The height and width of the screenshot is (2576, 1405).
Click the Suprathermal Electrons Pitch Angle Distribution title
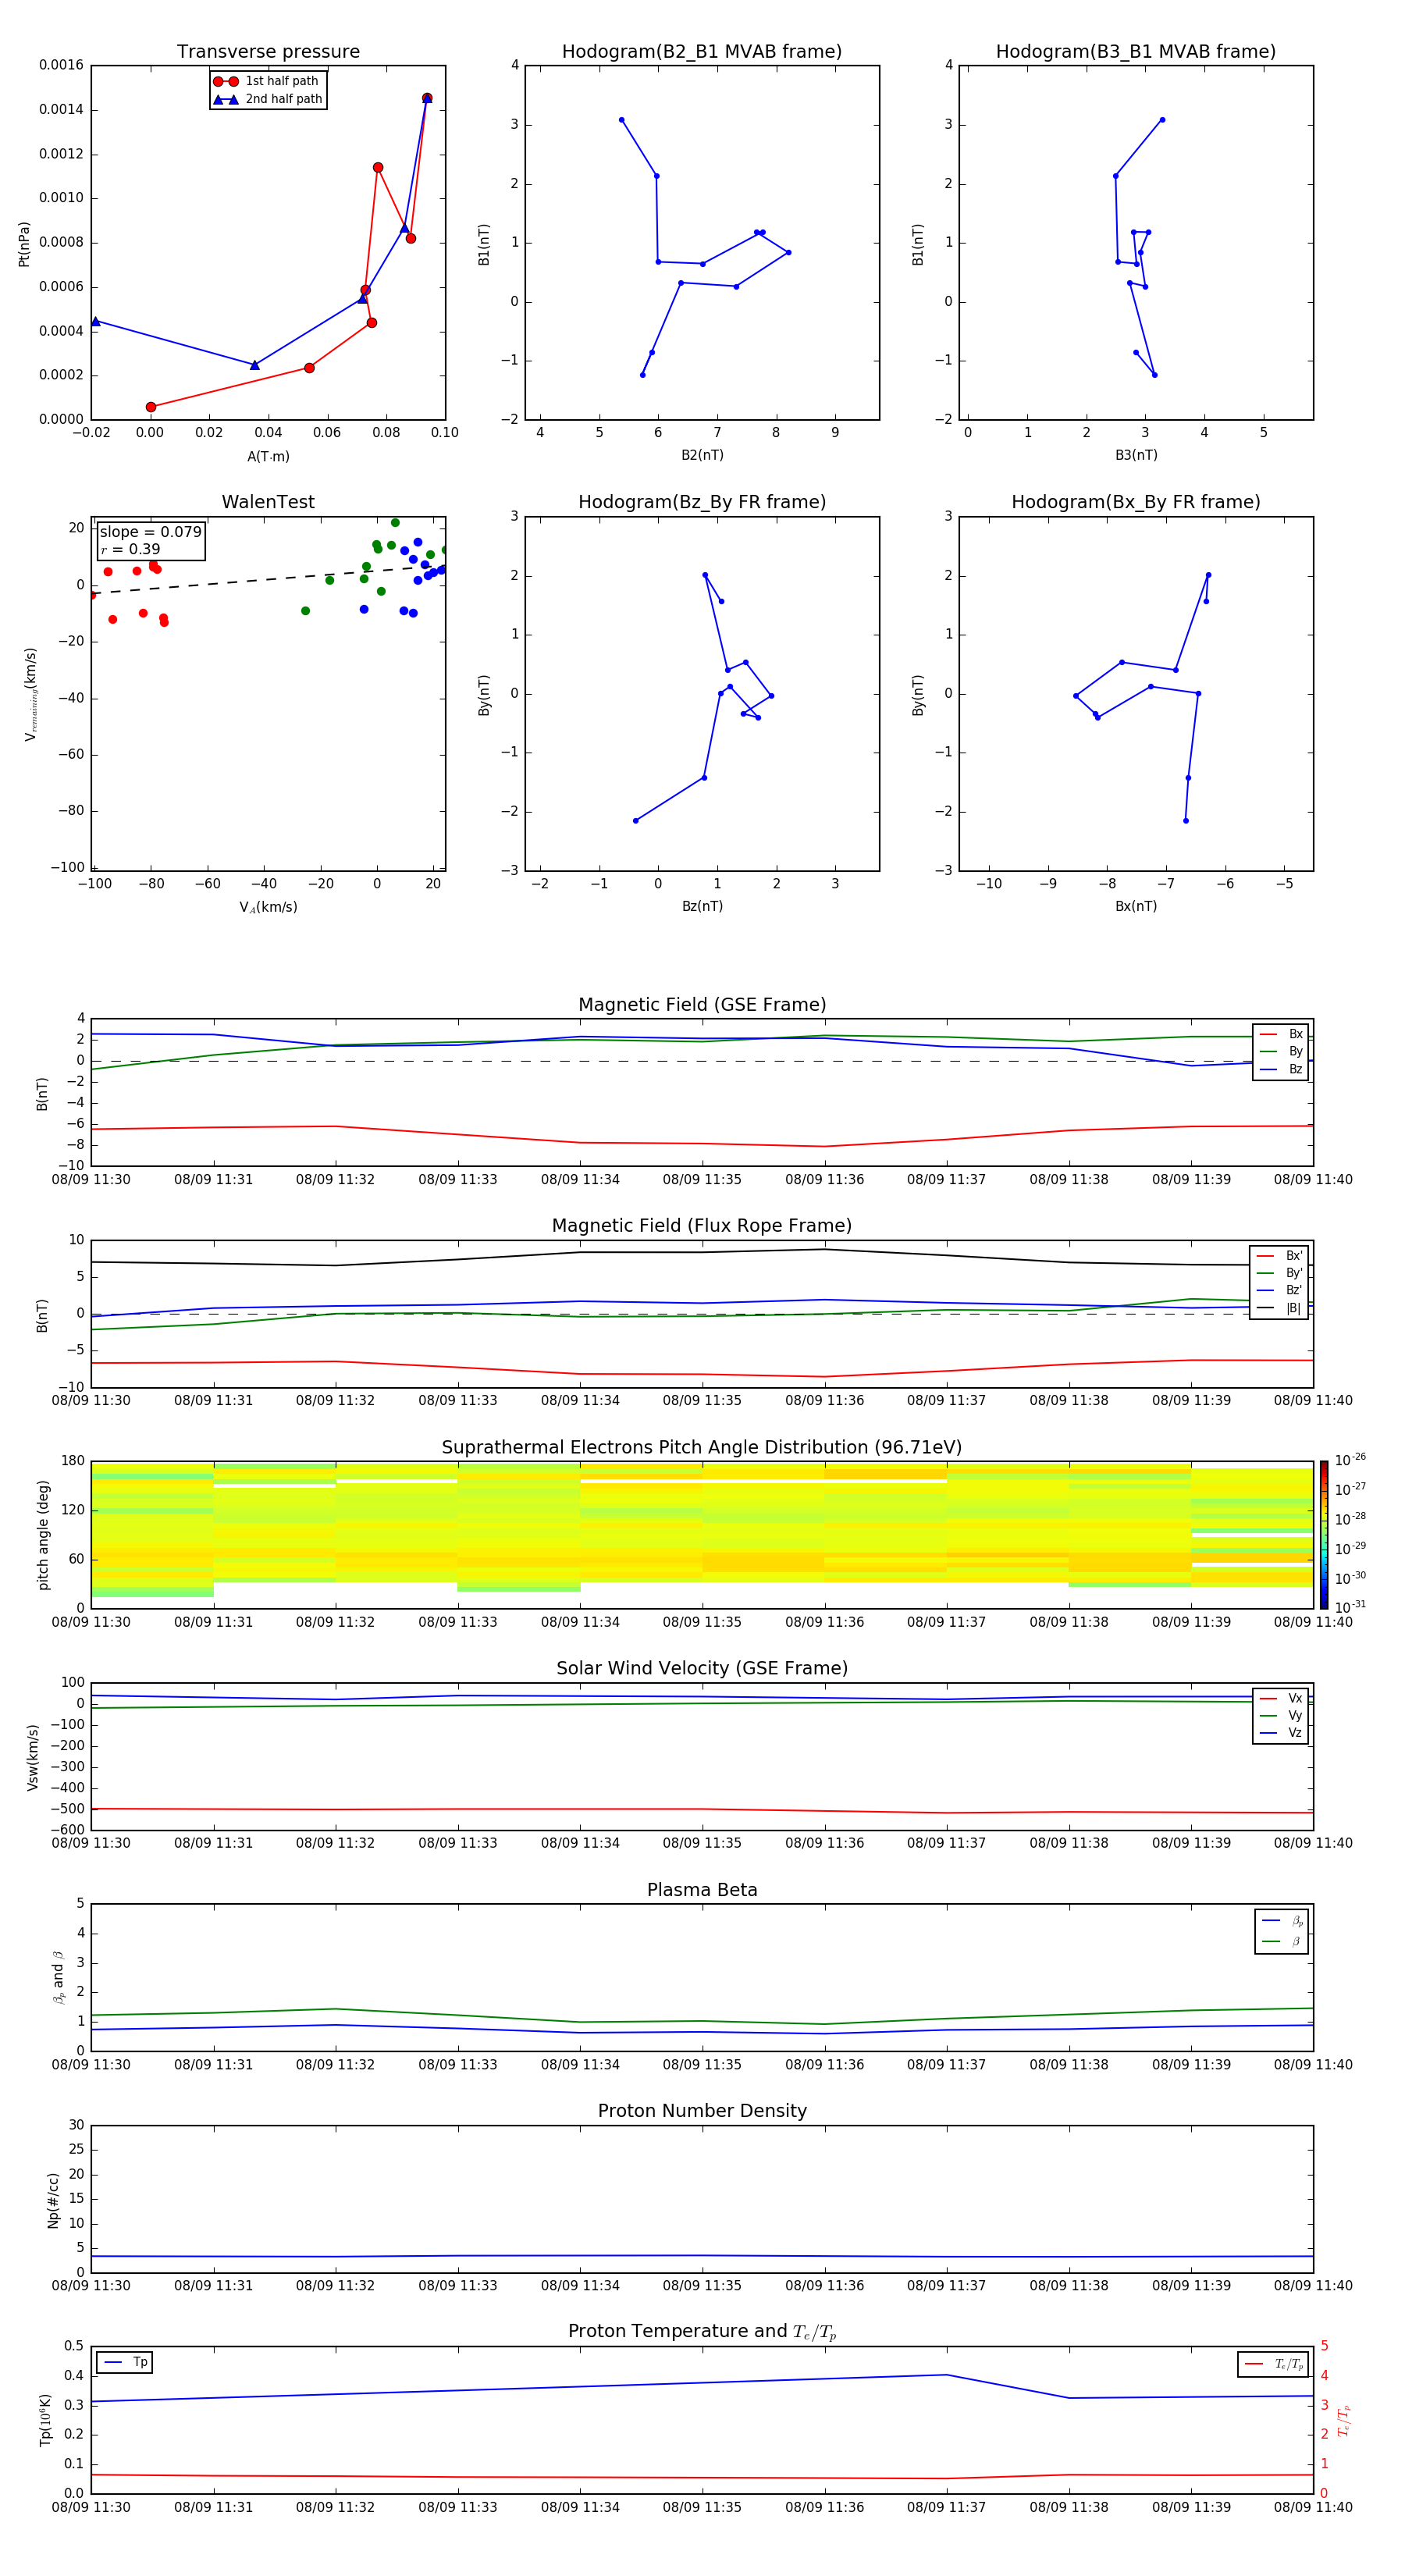(x=702, y=1448)
